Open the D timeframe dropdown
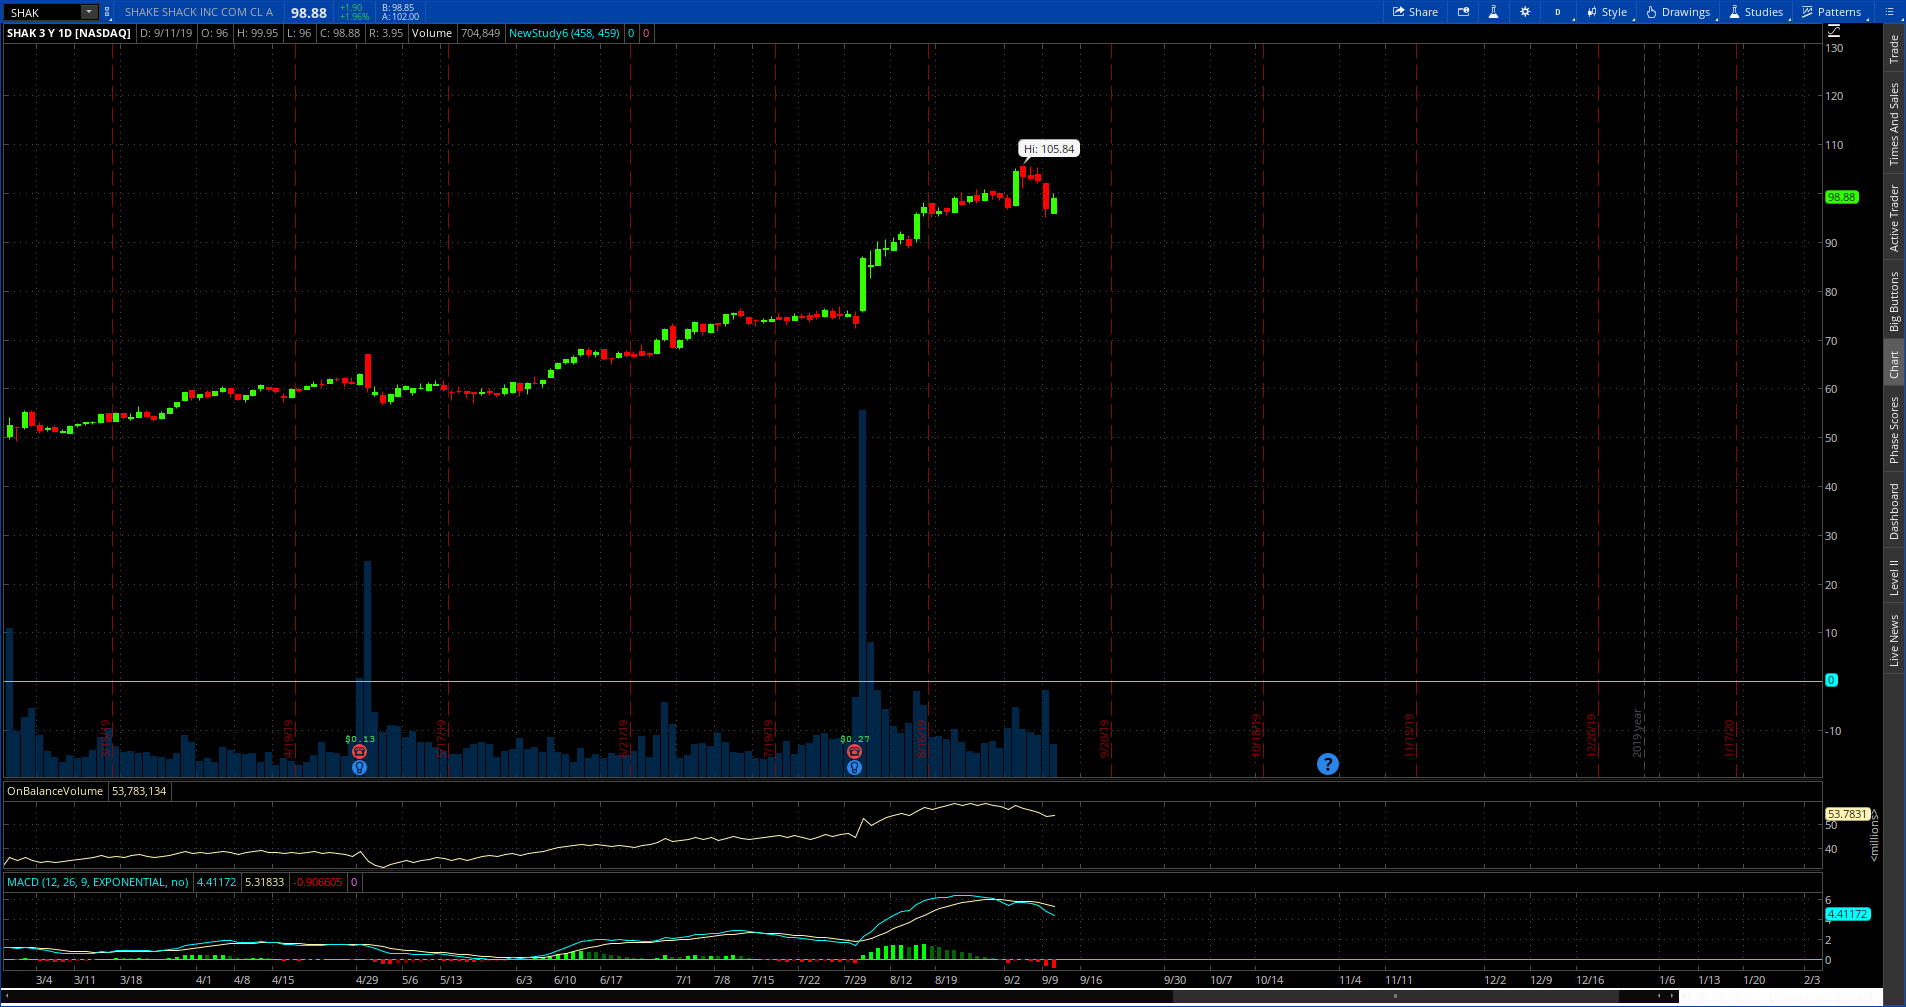Screen dimensions: 1906x1007 pos(1559,12)
